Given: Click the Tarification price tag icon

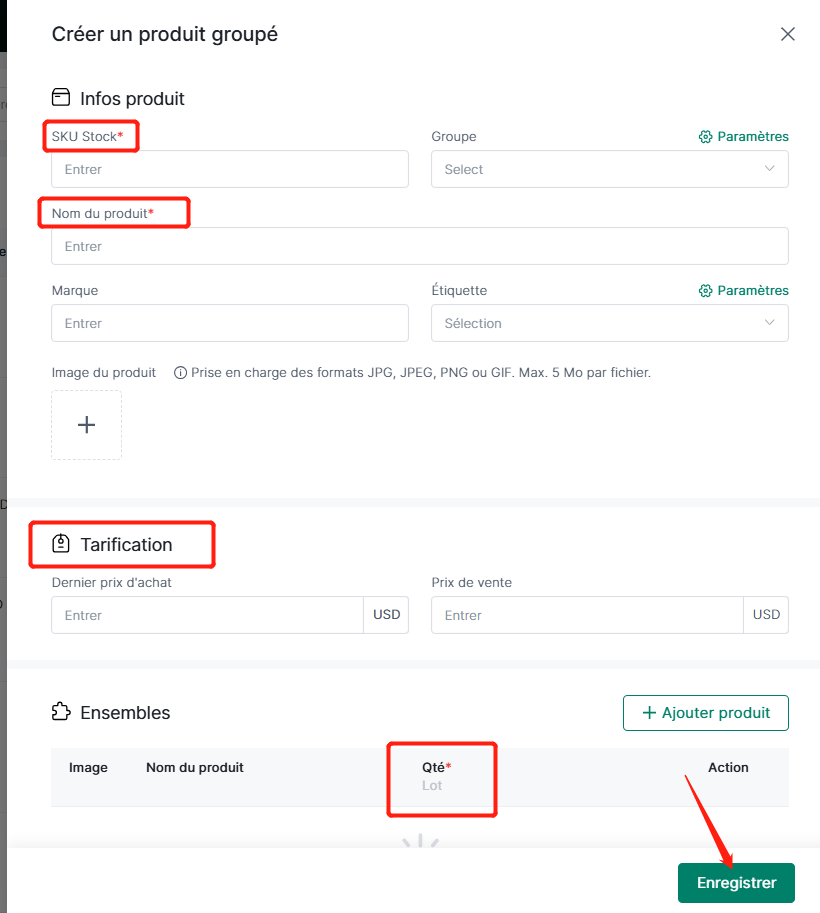Looking at the screenshot, I should (61, 543).
